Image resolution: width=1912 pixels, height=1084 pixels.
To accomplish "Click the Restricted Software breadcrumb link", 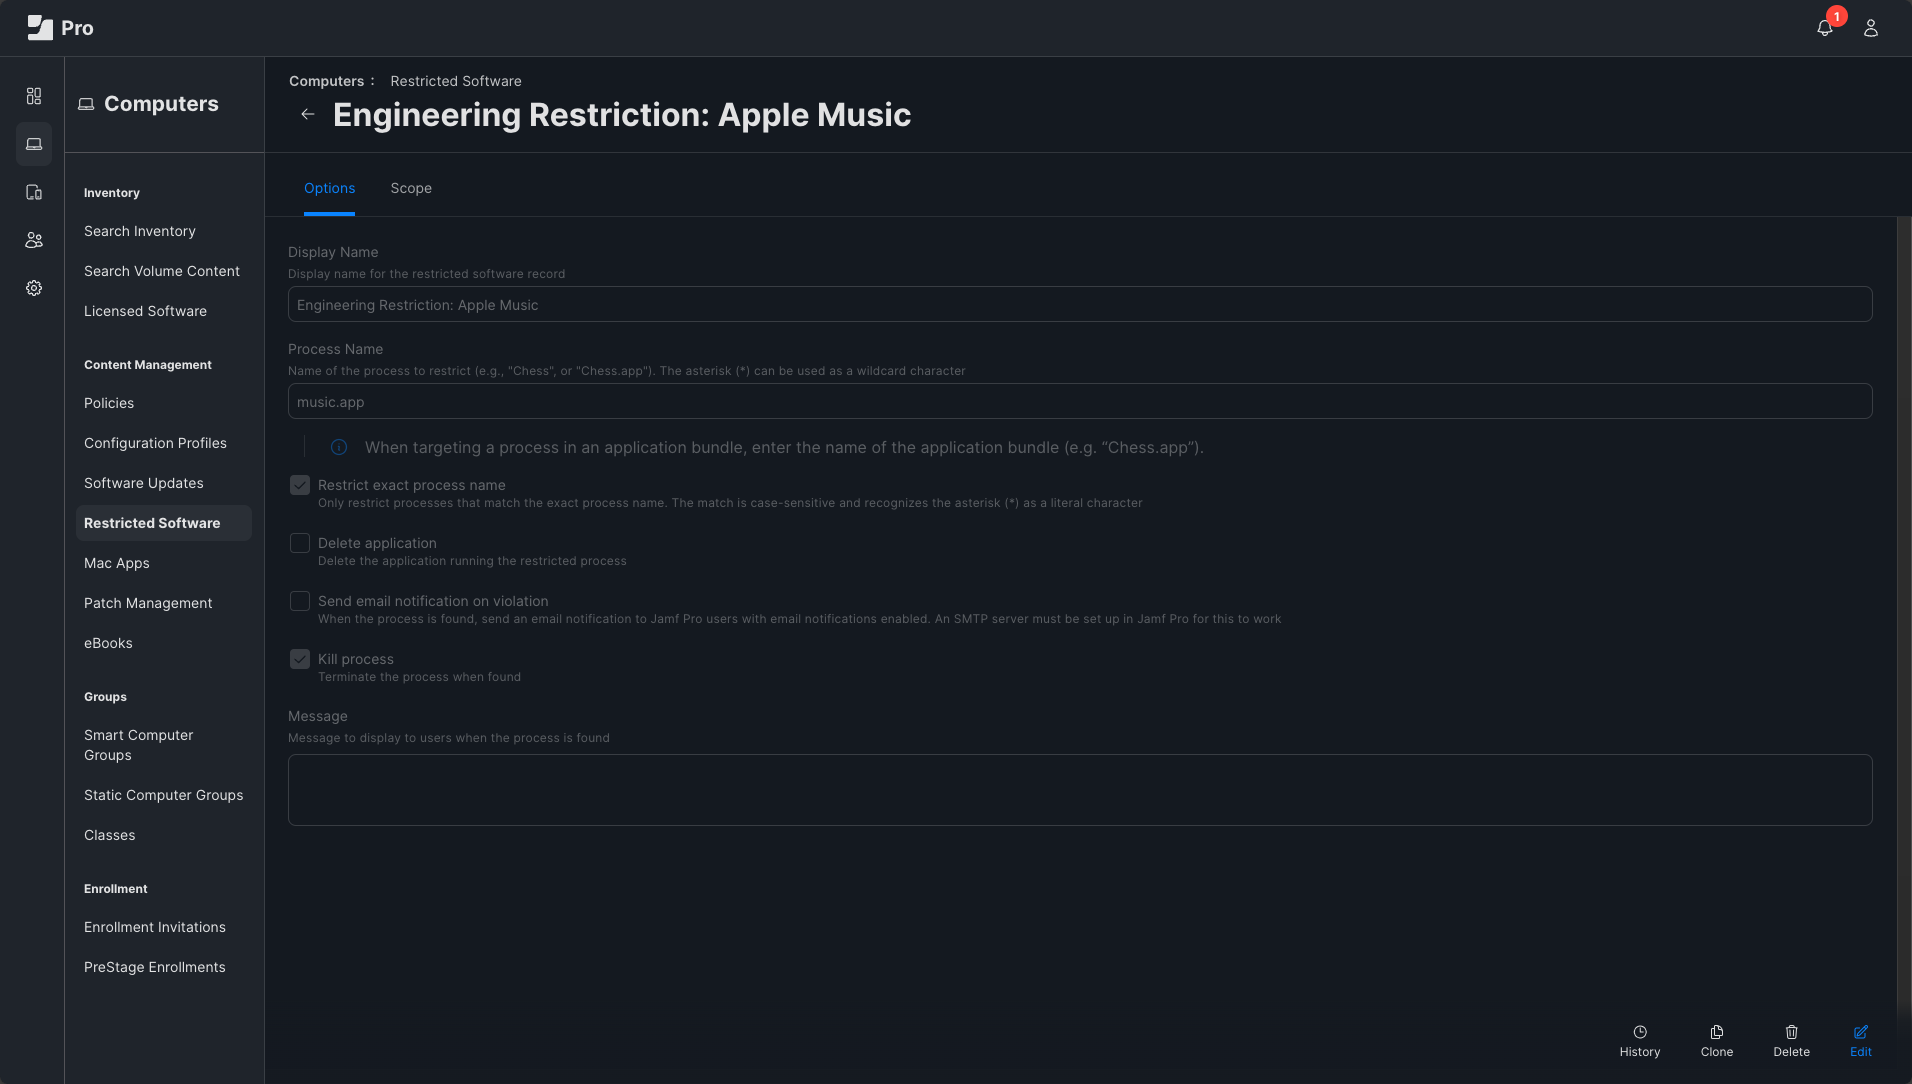I will coord(456,81).
